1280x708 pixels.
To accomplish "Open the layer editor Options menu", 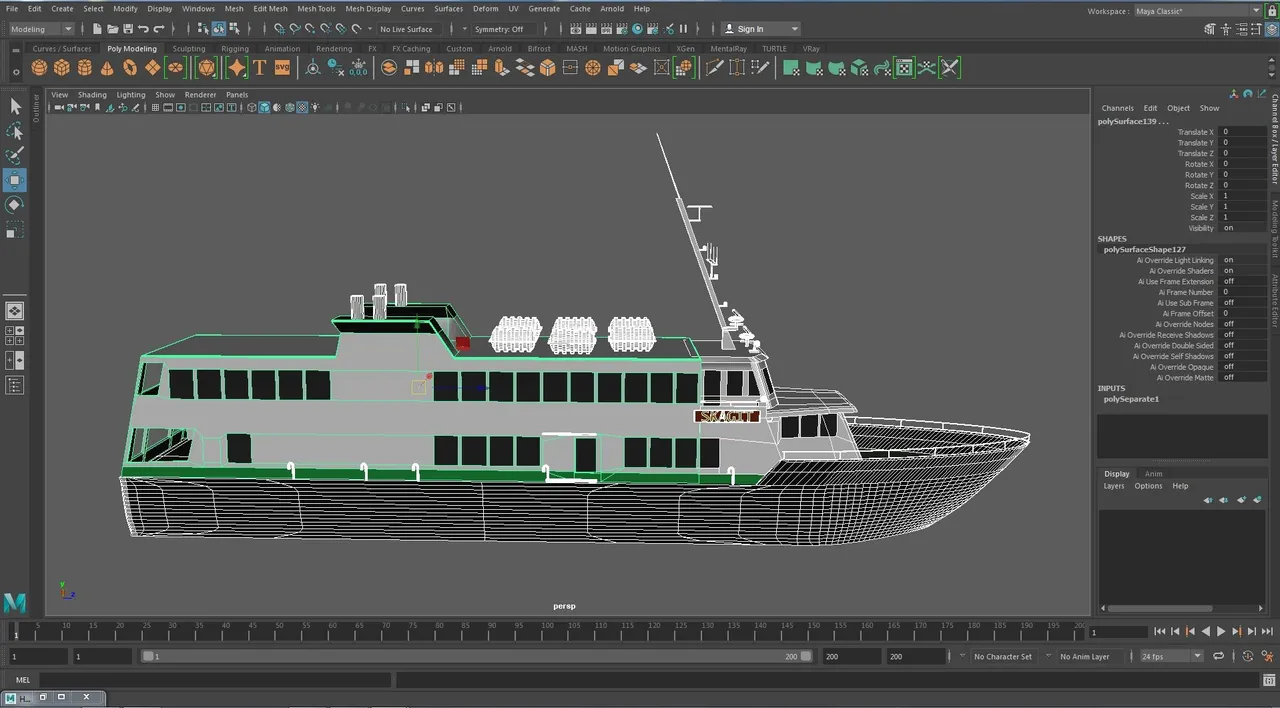I will [1148, 486].
